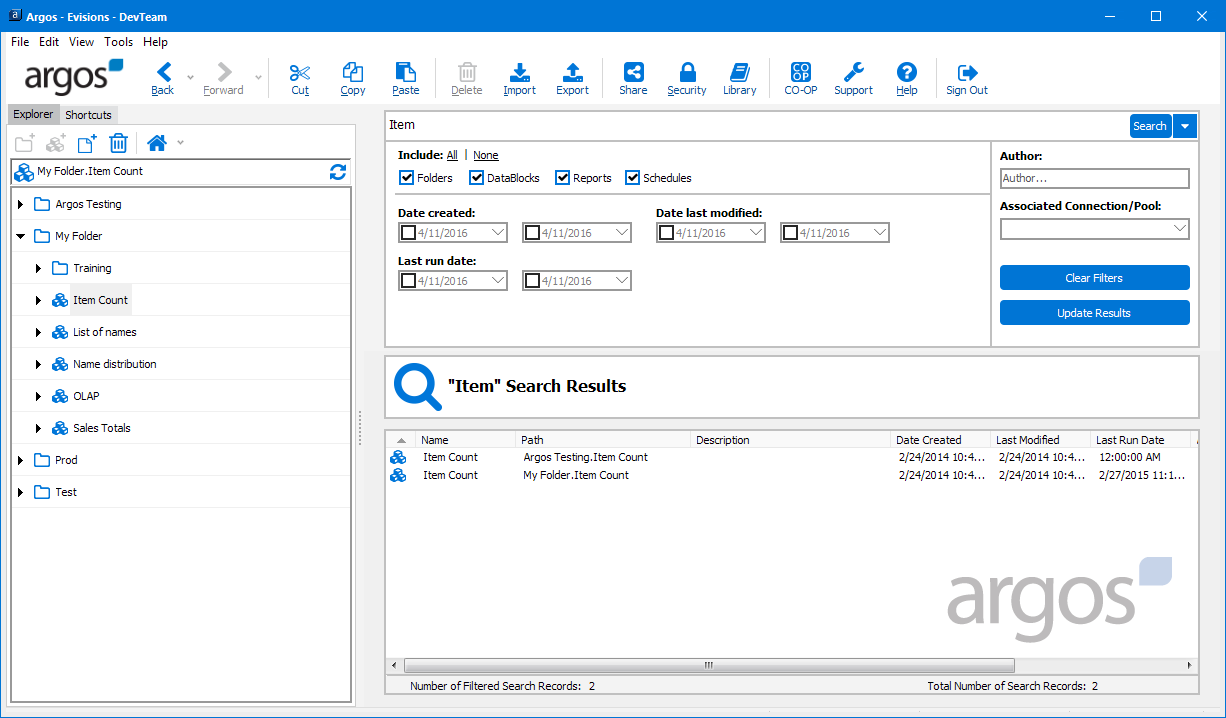This screenshot has width=1226, height=718.
Task: Click the Update Results button
Action: tap(1094, 313)
